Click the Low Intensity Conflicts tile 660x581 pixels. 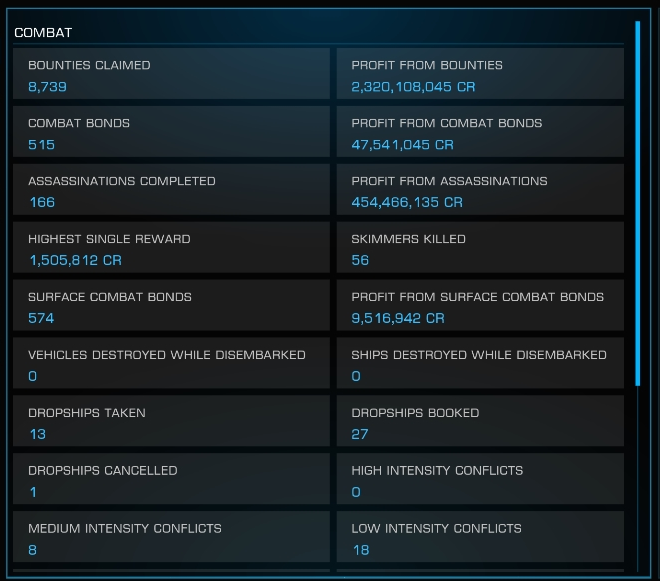click(x=480, y=537)
